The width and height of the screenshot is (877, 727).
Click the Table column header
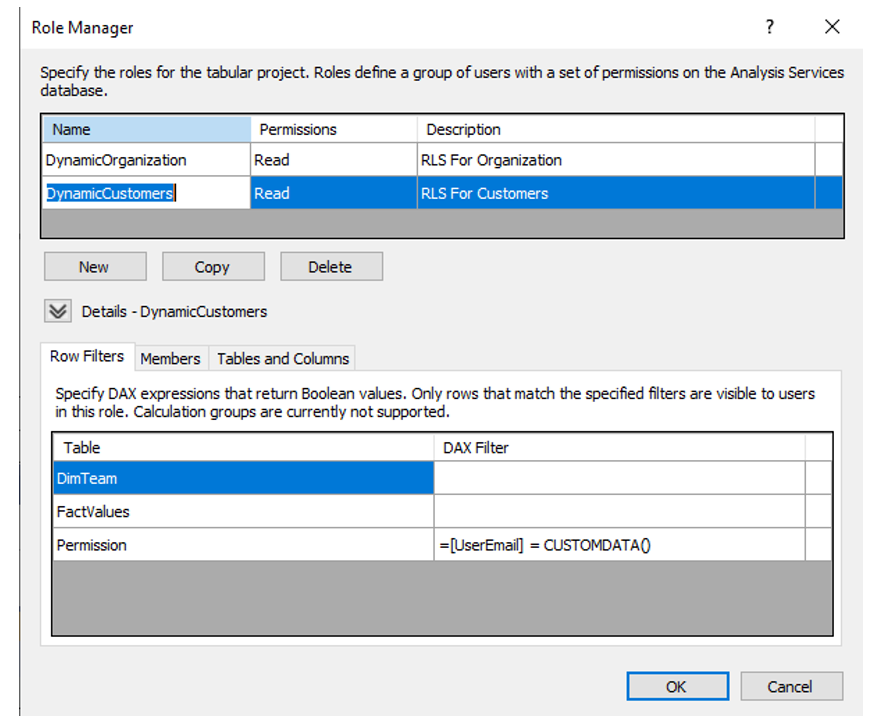click(243, 447)
